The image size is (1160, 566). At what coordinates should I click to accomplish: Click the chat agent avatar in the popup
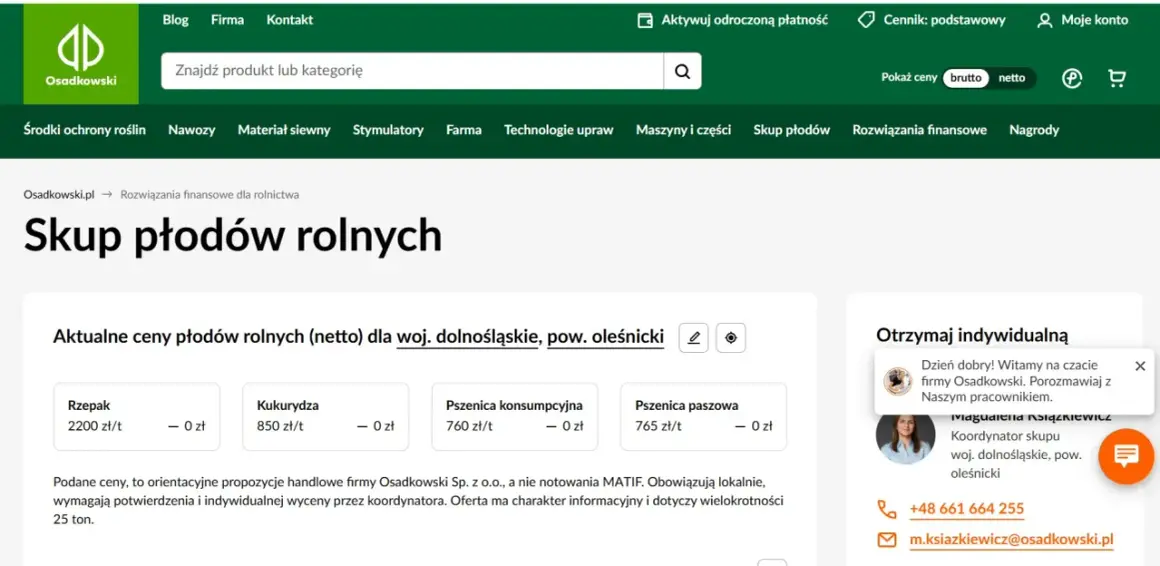(897, 381)
